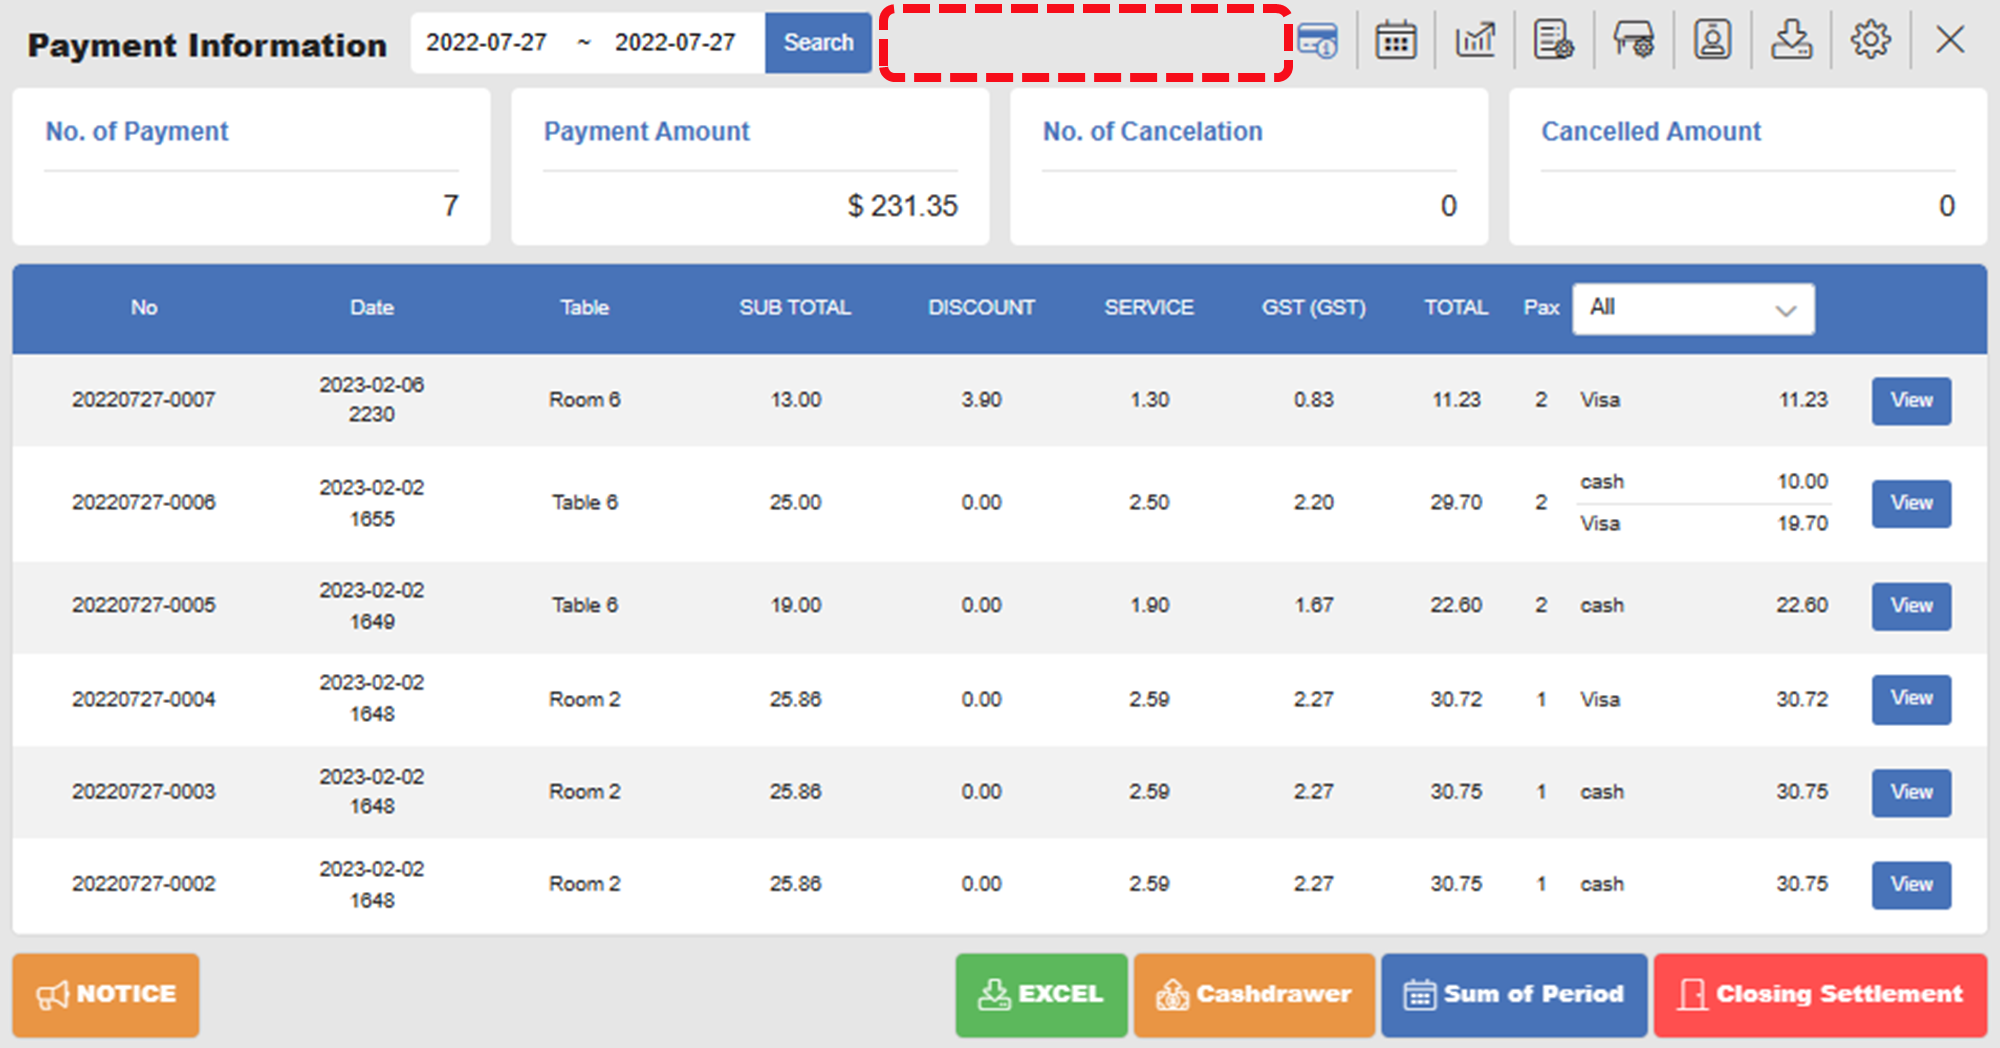2000x1048 pixels.
Task: Click the end date field
Action: (x=675, y=43)
